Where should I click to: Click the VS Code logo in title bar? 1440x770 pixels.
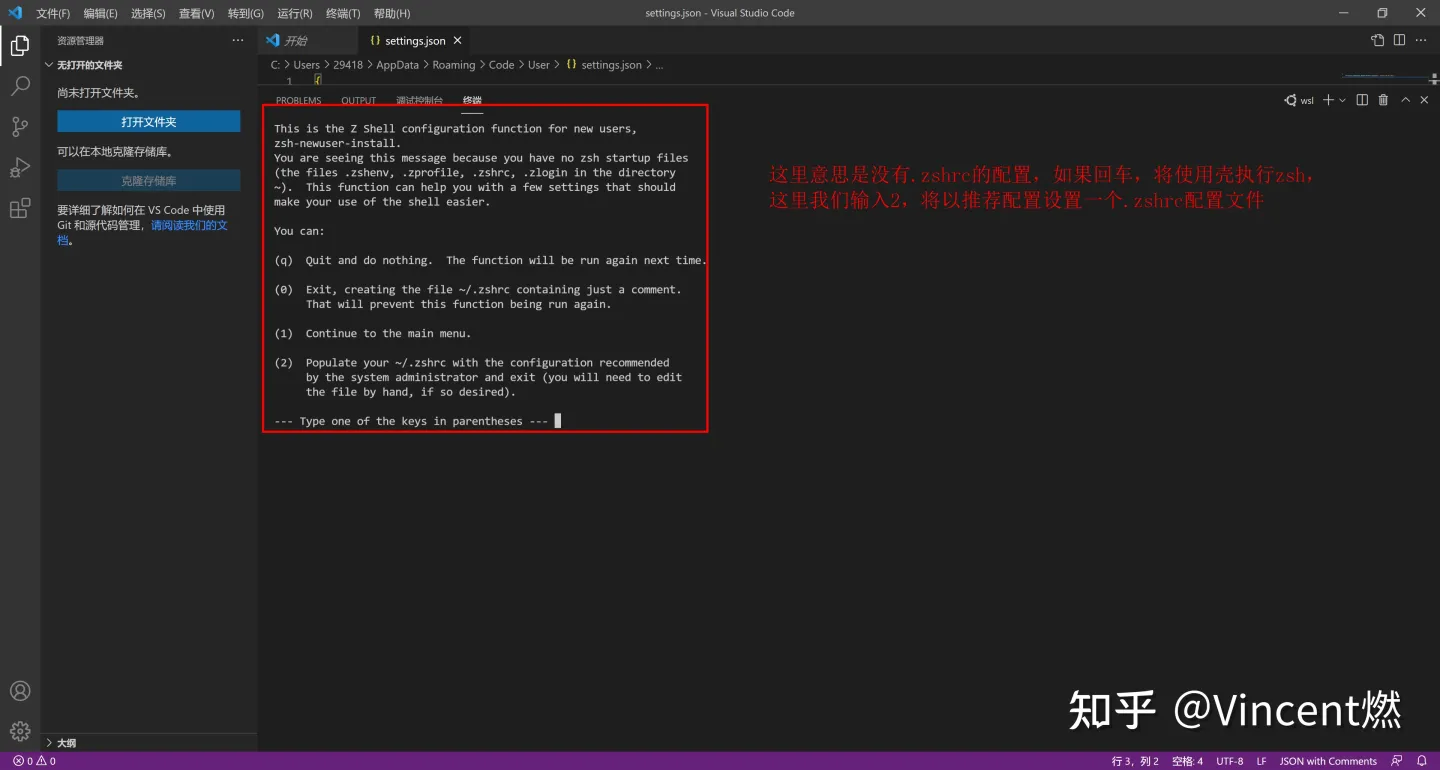coord(15,13)
